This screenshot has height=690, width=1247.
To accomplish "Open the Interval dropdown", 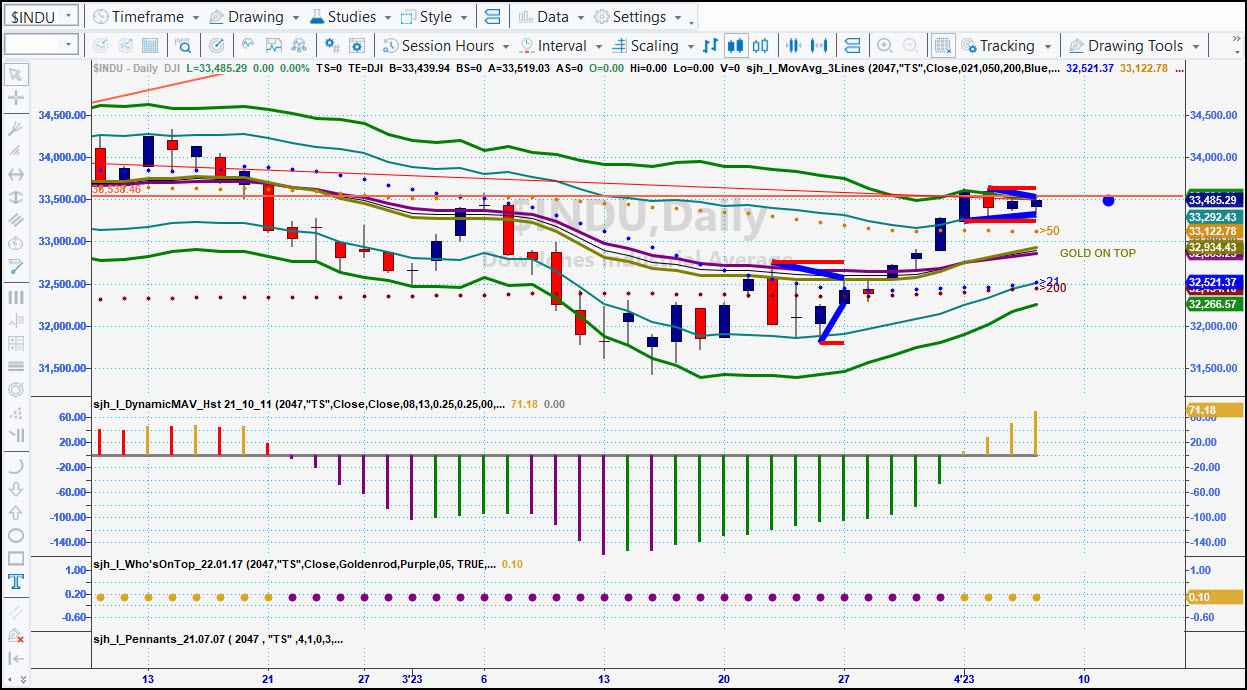I will (x=561, y=46).
